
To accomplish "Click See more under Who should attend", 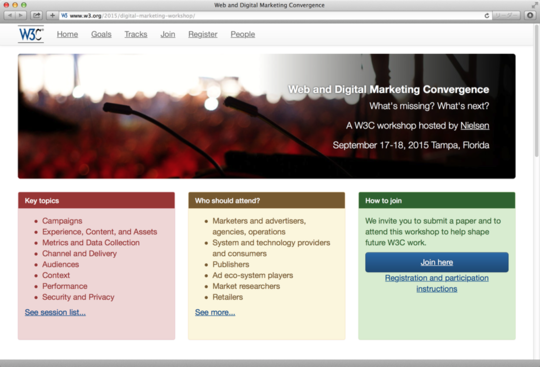I will pos(215,312).
